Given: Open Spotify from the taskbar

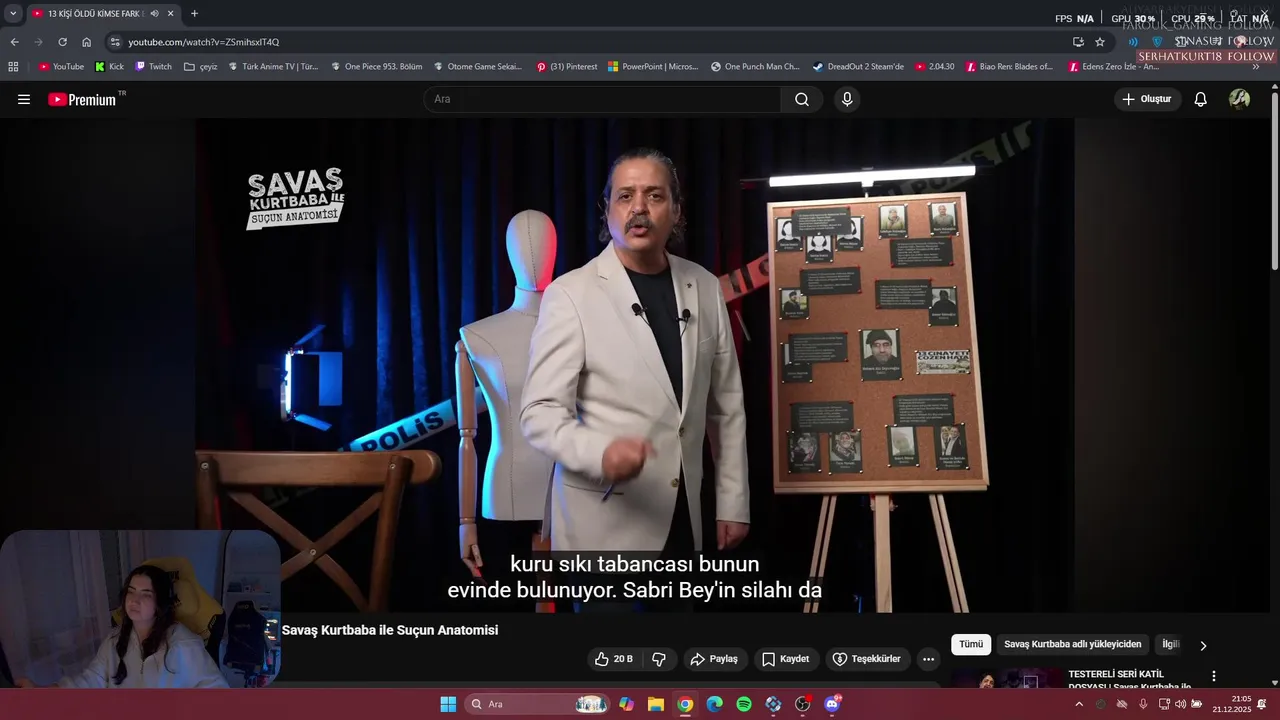Looking at the screenshot, I should tap(744, 704).
